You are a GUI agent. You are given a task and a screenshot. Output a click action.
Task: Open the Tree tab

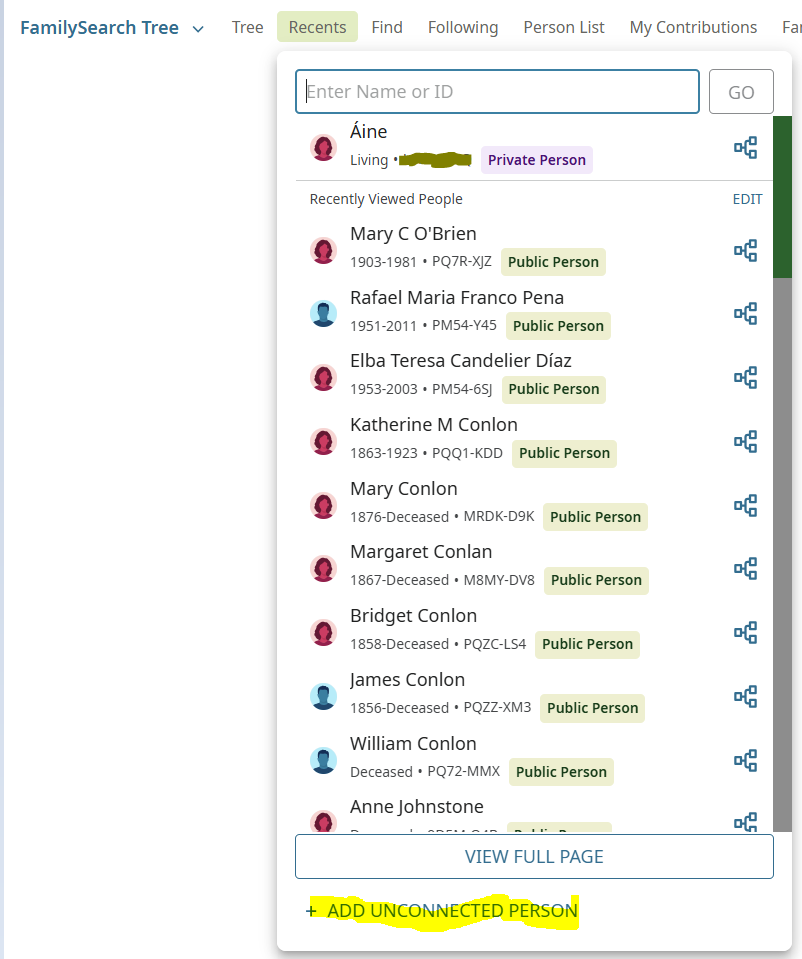pyautogui.click(x=247, y=27)
